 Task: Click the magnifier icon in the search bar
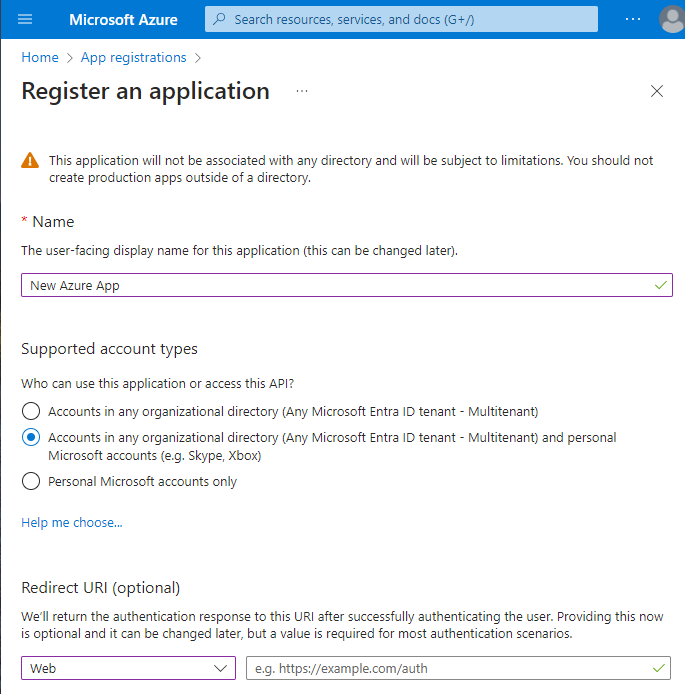point(219,19)
